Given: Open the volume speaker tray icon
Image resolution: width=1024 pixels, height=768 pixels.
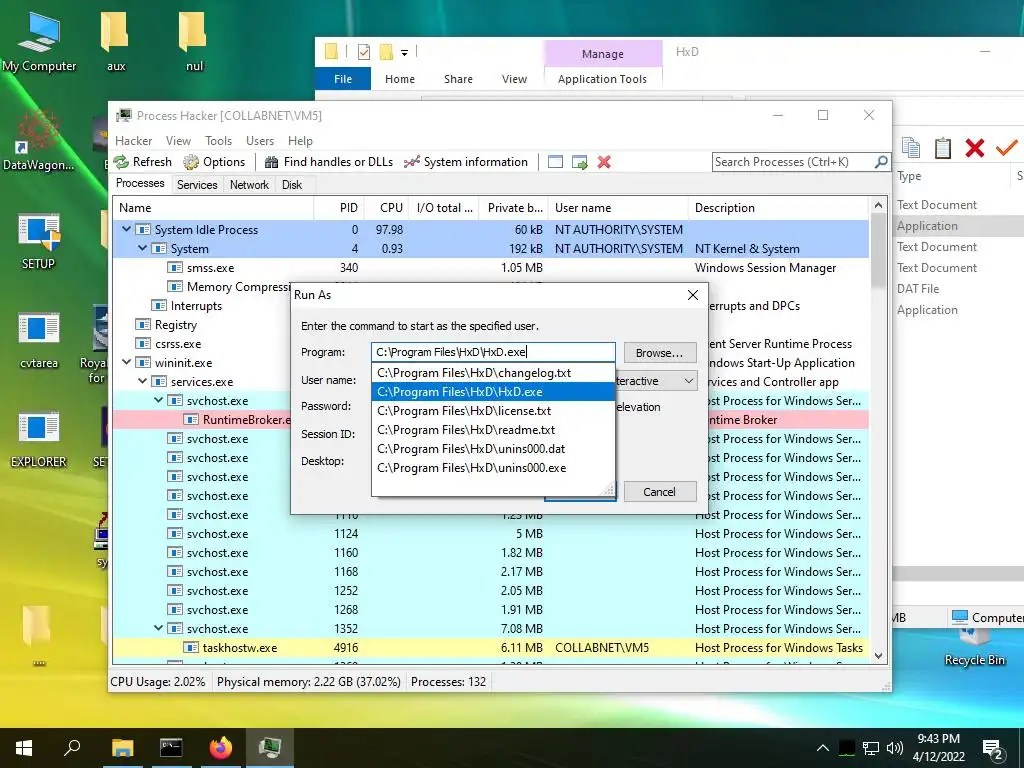Looking at the screenshot, I should [x=895, y=748].
